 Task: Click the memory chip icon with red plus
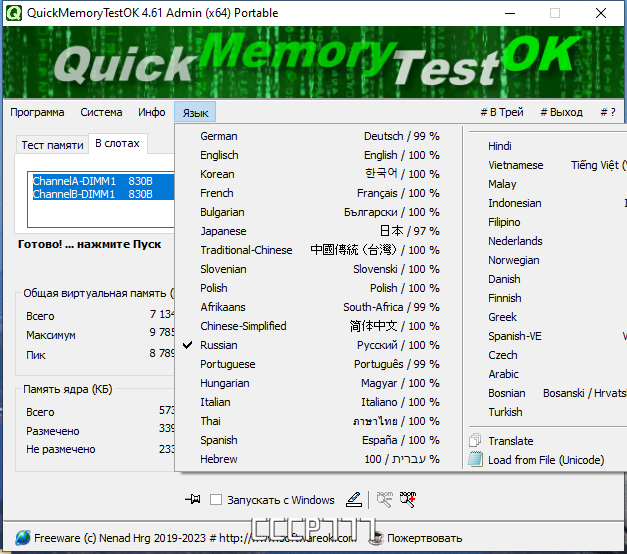point(408,499)
